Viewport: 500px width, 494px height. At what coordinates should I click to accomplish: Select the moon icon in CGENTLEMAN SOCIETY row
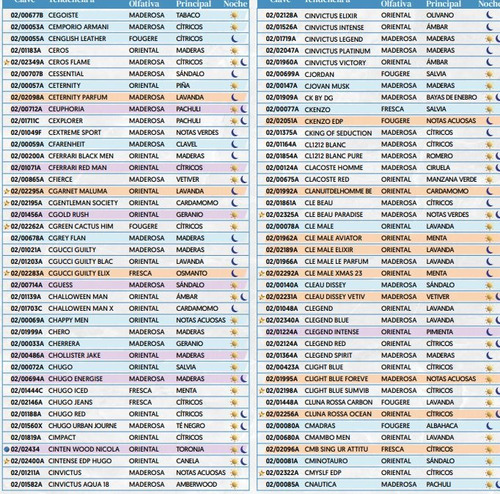[235, 203]
